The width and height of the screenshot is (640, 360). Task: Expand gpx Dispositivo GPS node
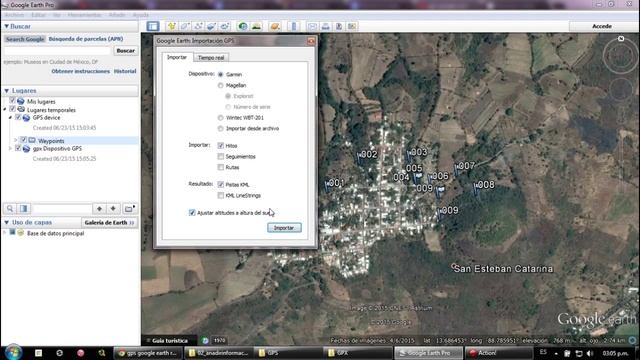(x=11, y=149)
